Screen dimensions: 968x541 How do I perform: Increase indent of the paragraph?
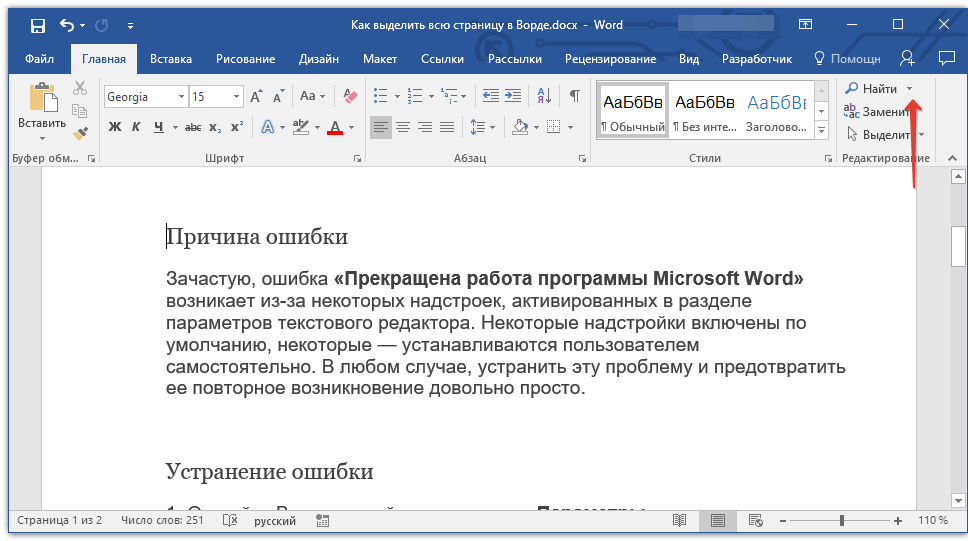(x=514, y=96)
